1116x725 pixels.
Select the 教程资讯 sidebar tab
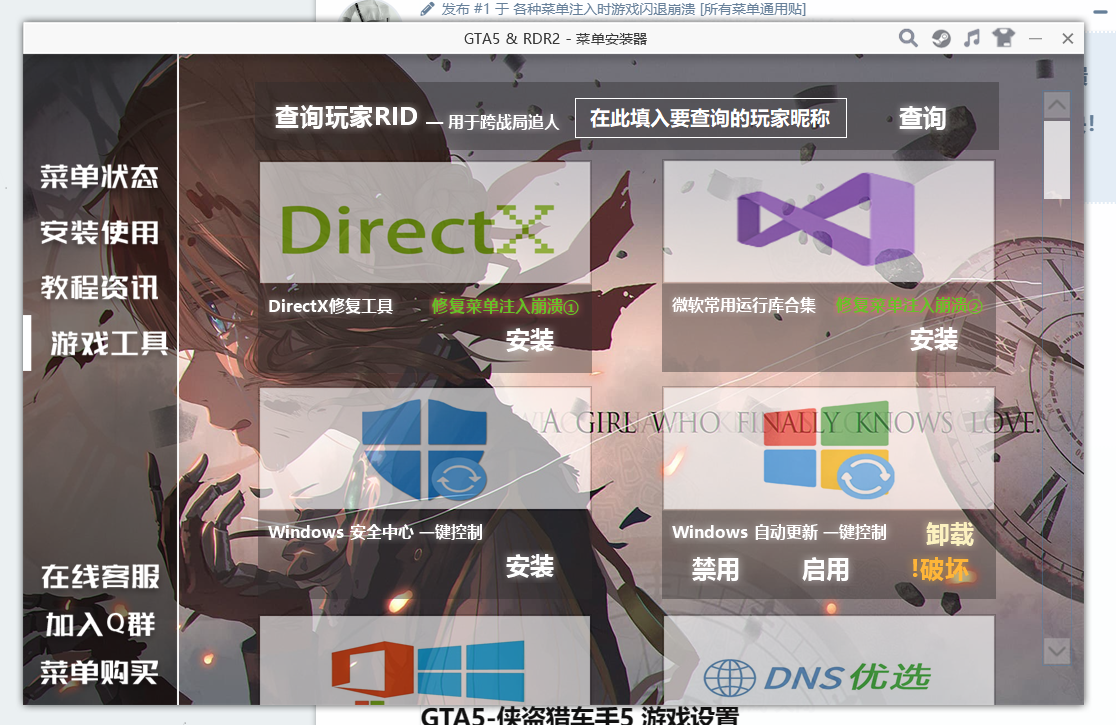tap(99, 288)
